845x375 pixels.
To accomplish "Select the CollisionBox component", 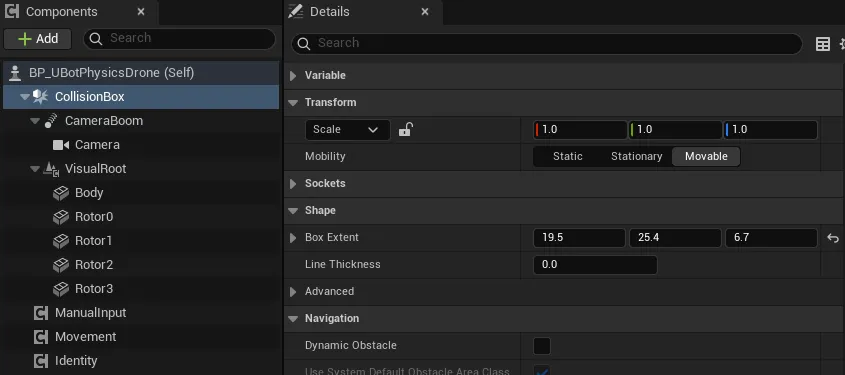I will point(141,97).
